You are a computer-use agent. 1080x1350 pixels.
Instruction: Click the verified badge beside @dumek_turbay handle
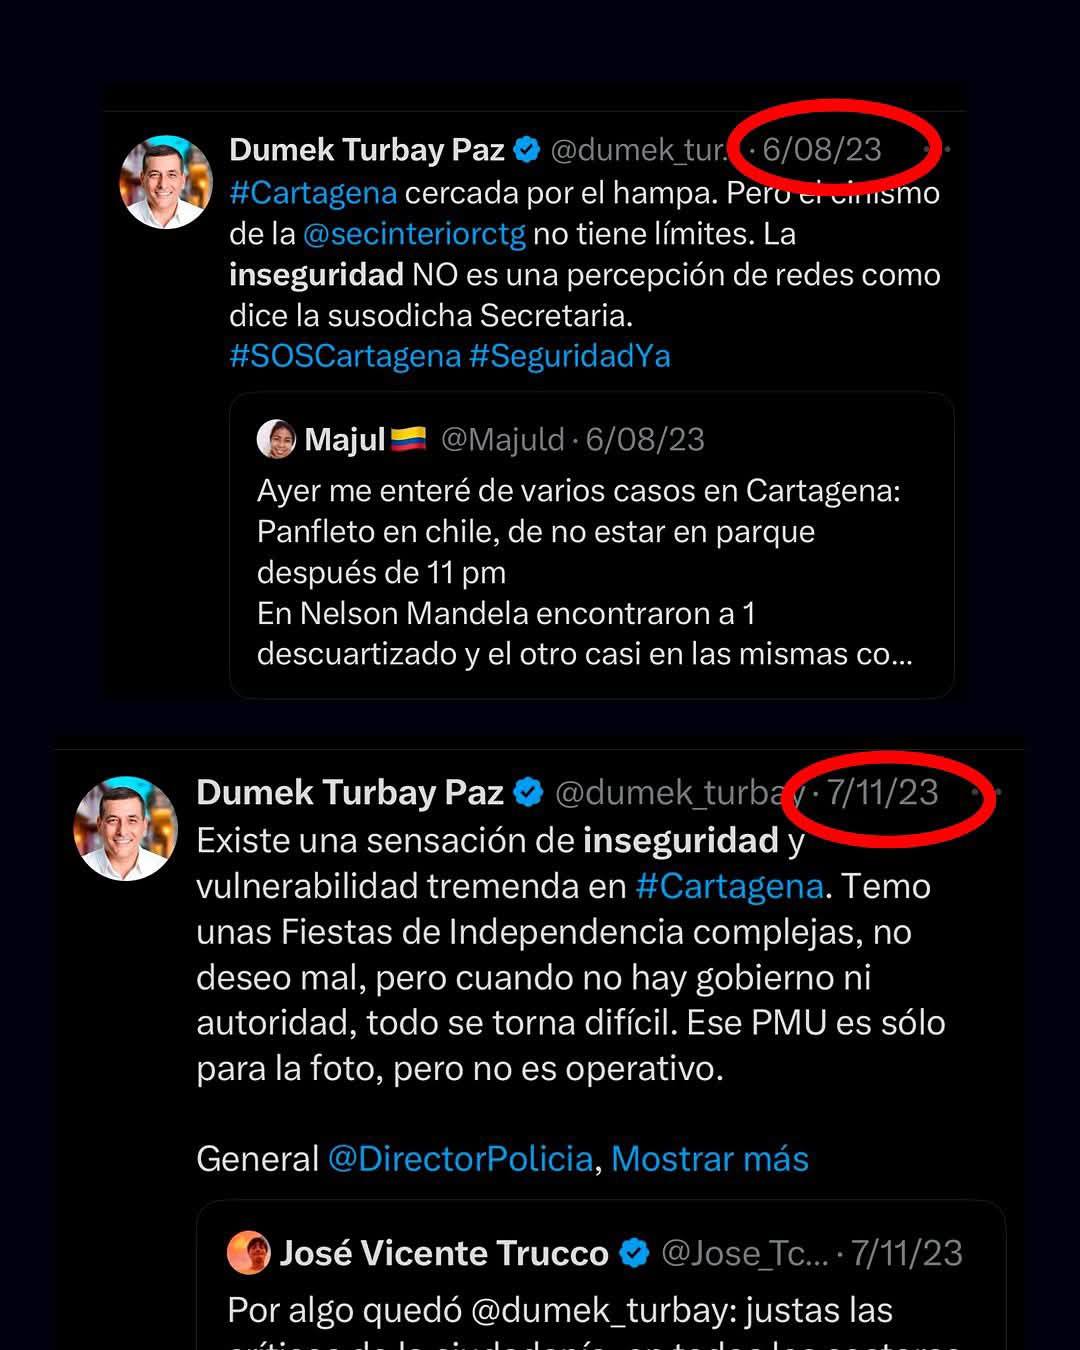click(x=528, y=793)
